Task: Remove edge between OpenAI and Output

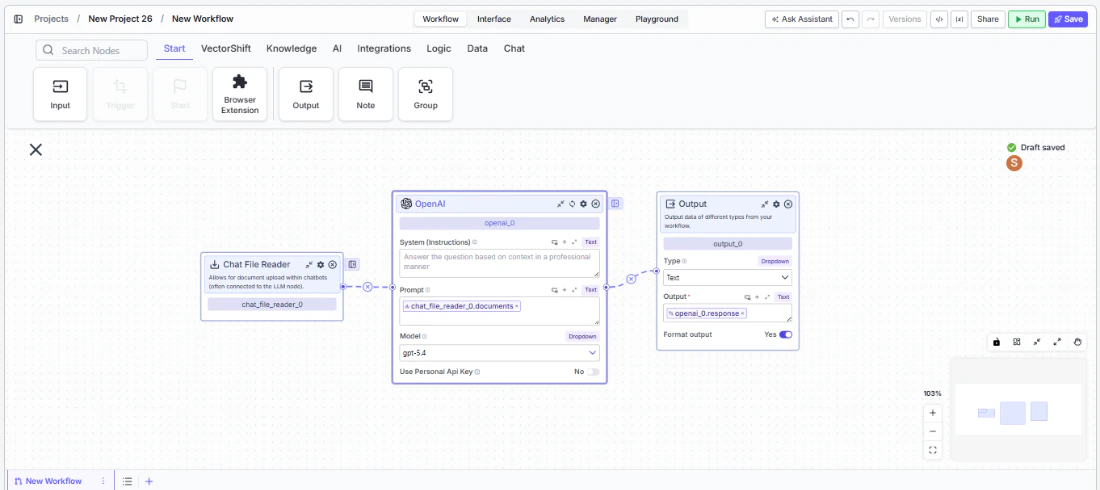Action: tap(631, 279)
